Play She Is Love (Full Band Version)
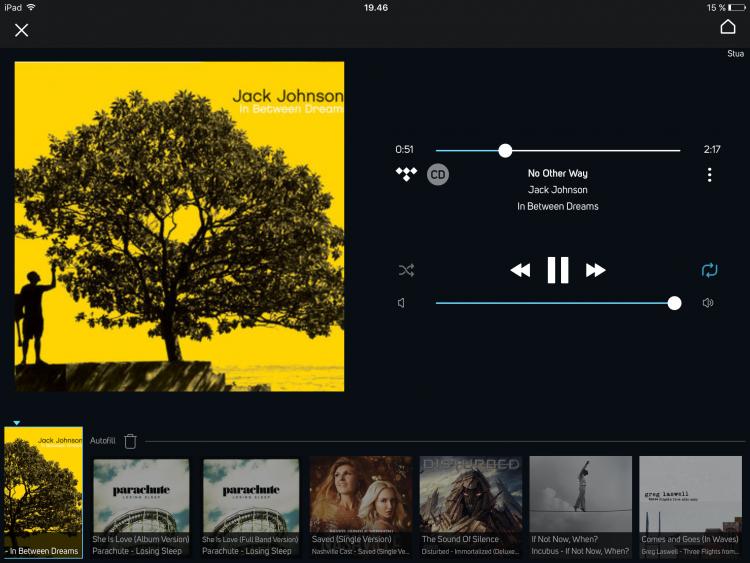Viewport: 750px width, 563px height. click(x=251, y=507)
